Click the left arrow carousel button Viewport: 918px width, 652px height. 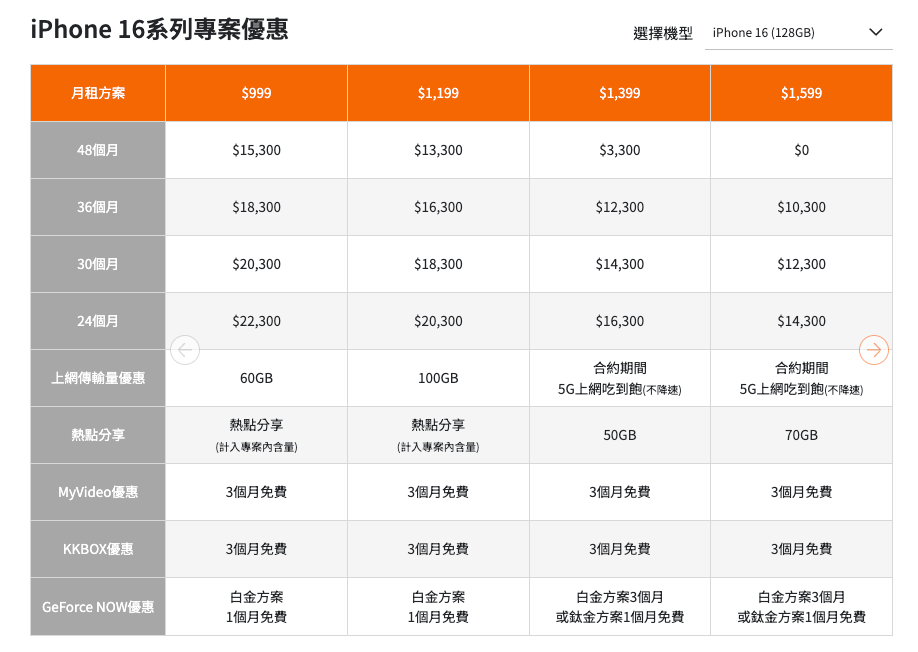pyautogui.click(x=185, y=350)
